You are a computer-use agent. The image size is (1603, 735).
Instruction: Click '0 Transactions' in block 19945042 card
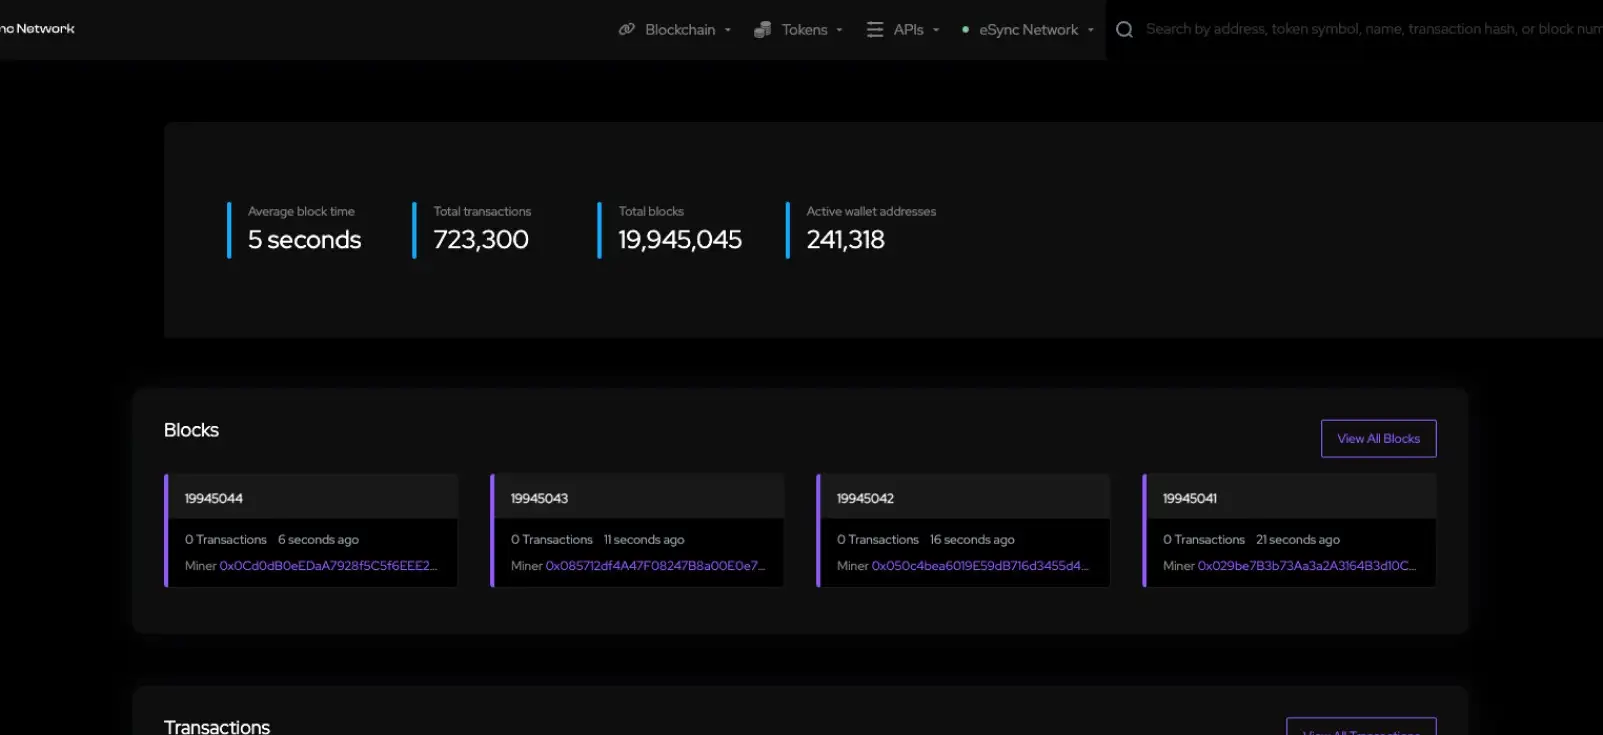tap(877, 539)
